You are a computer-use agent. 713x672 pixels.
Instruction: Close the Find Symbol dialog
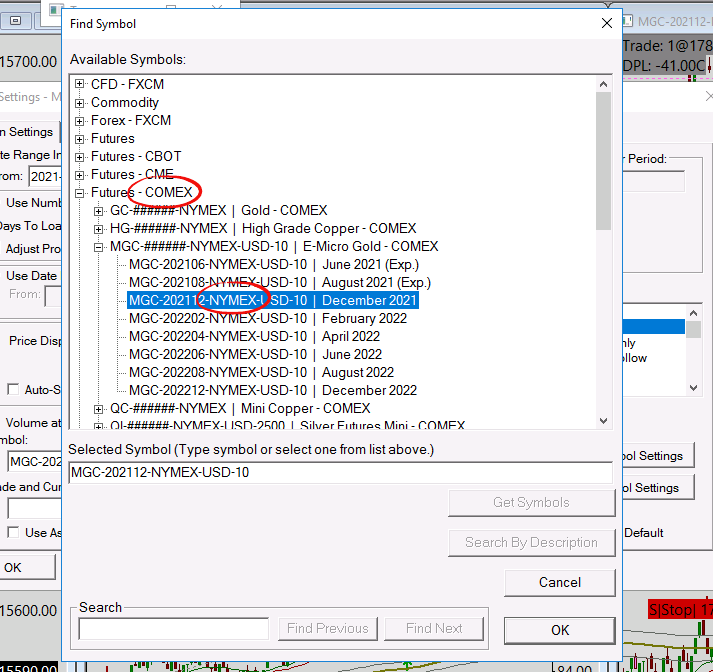coord(607,23)
